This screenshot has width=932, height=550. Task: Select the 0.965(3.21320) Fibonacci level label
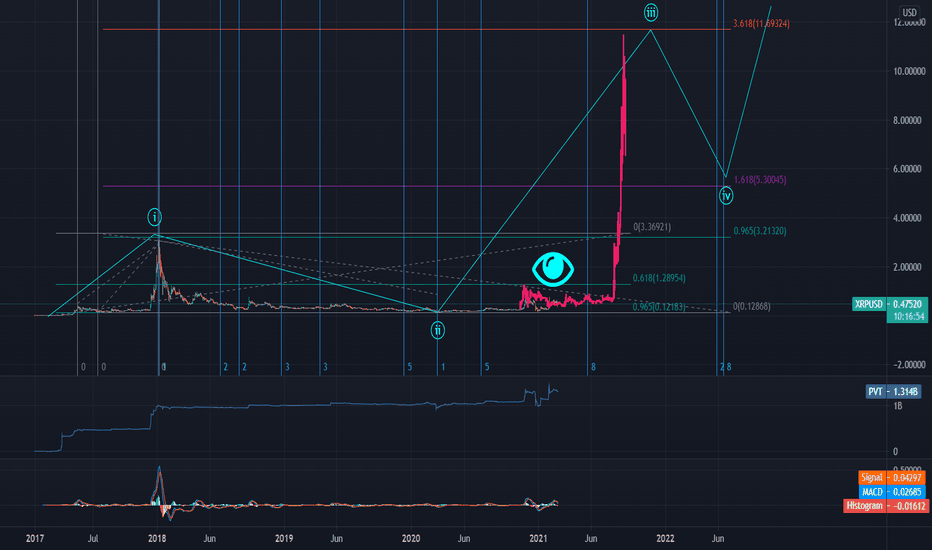pyautogui.click(x=760, y=231)
